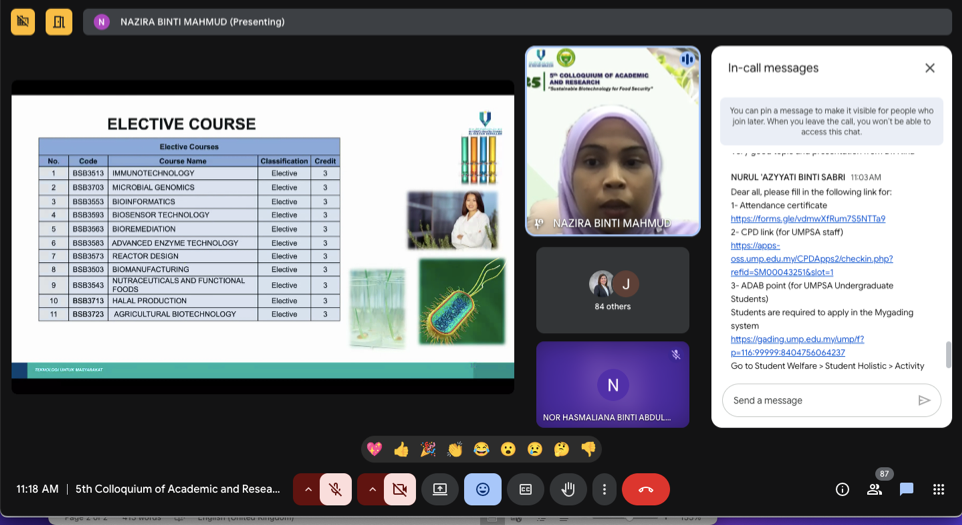Viewport: 962px width, 525px height.
Task: Click the ELECTIVE COURSE slide title
Action: click(182, 124)
